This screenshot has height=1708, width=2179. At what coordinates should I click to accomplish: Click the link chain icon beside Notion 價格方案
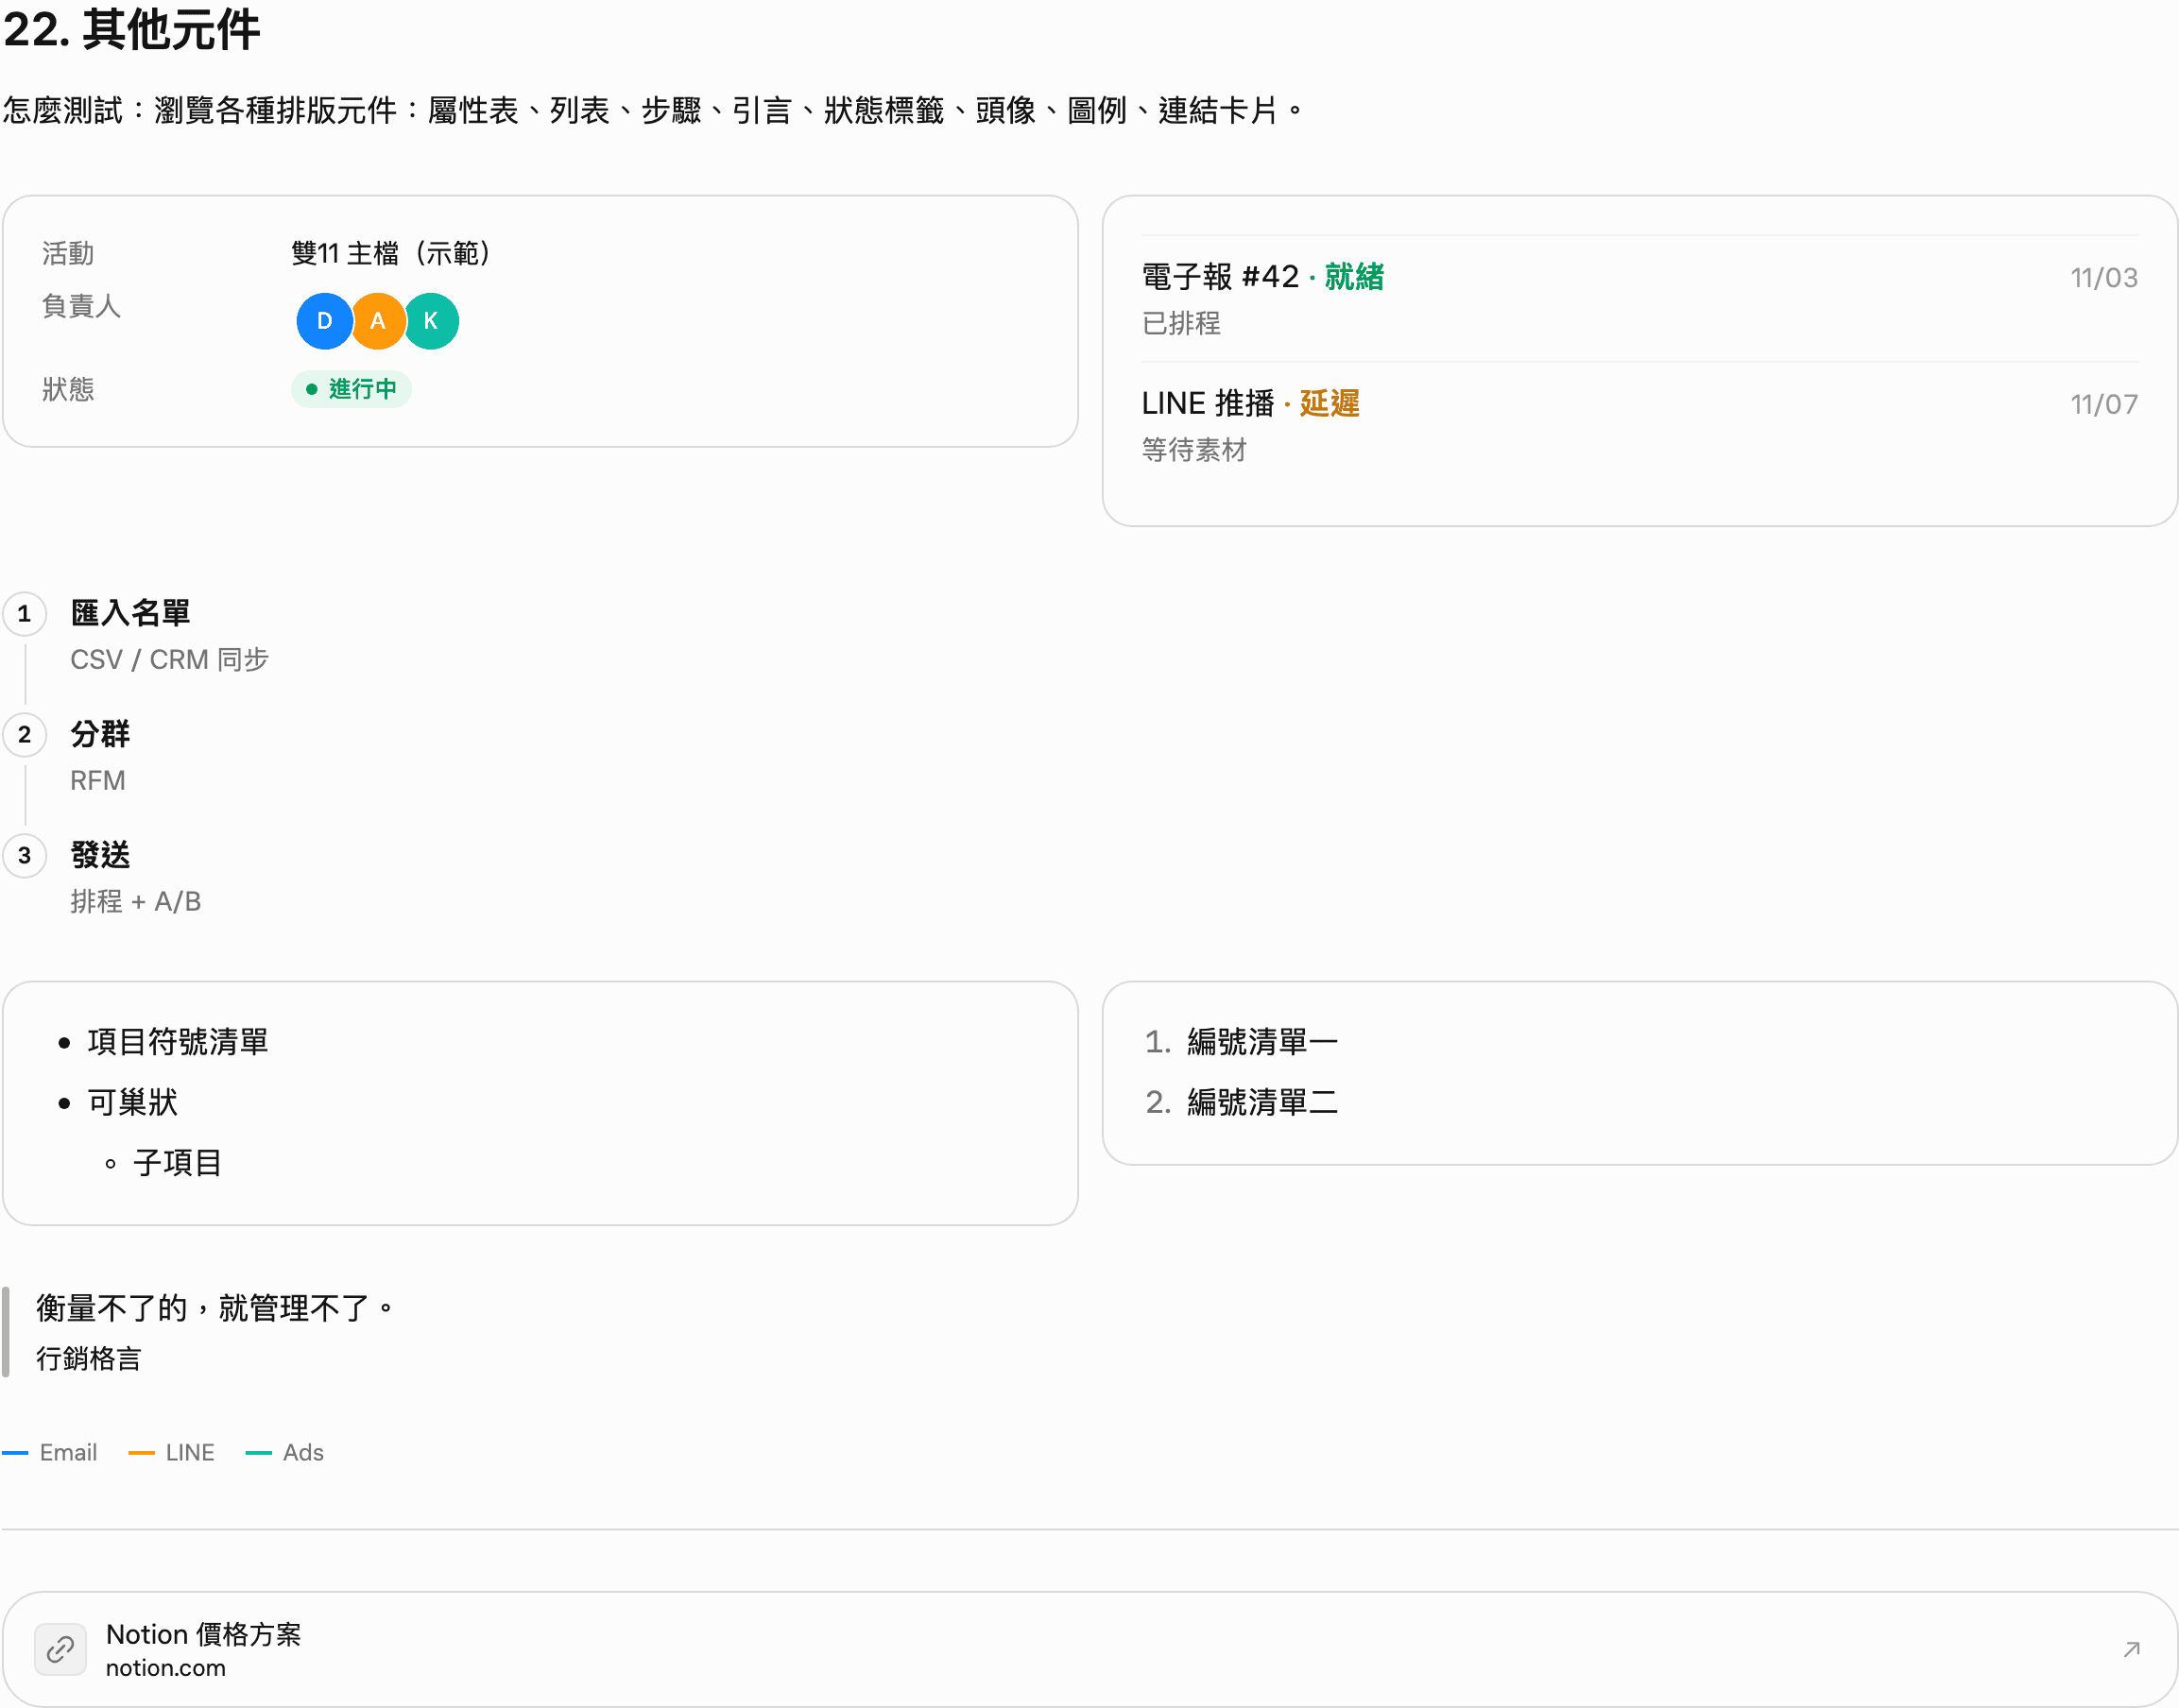coord(60,1649)
